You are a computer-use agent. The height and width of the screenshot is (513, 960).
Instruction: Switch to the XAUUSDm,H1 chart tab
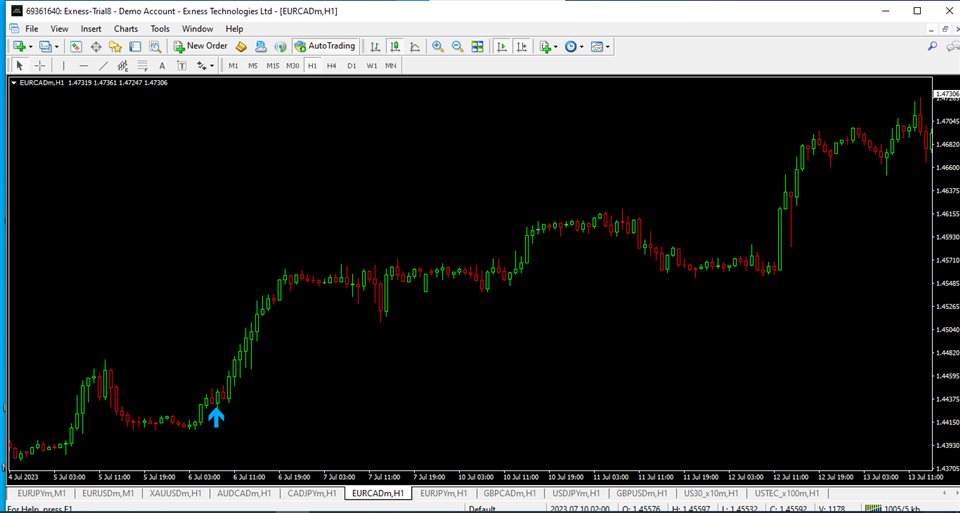pos(176,493)
